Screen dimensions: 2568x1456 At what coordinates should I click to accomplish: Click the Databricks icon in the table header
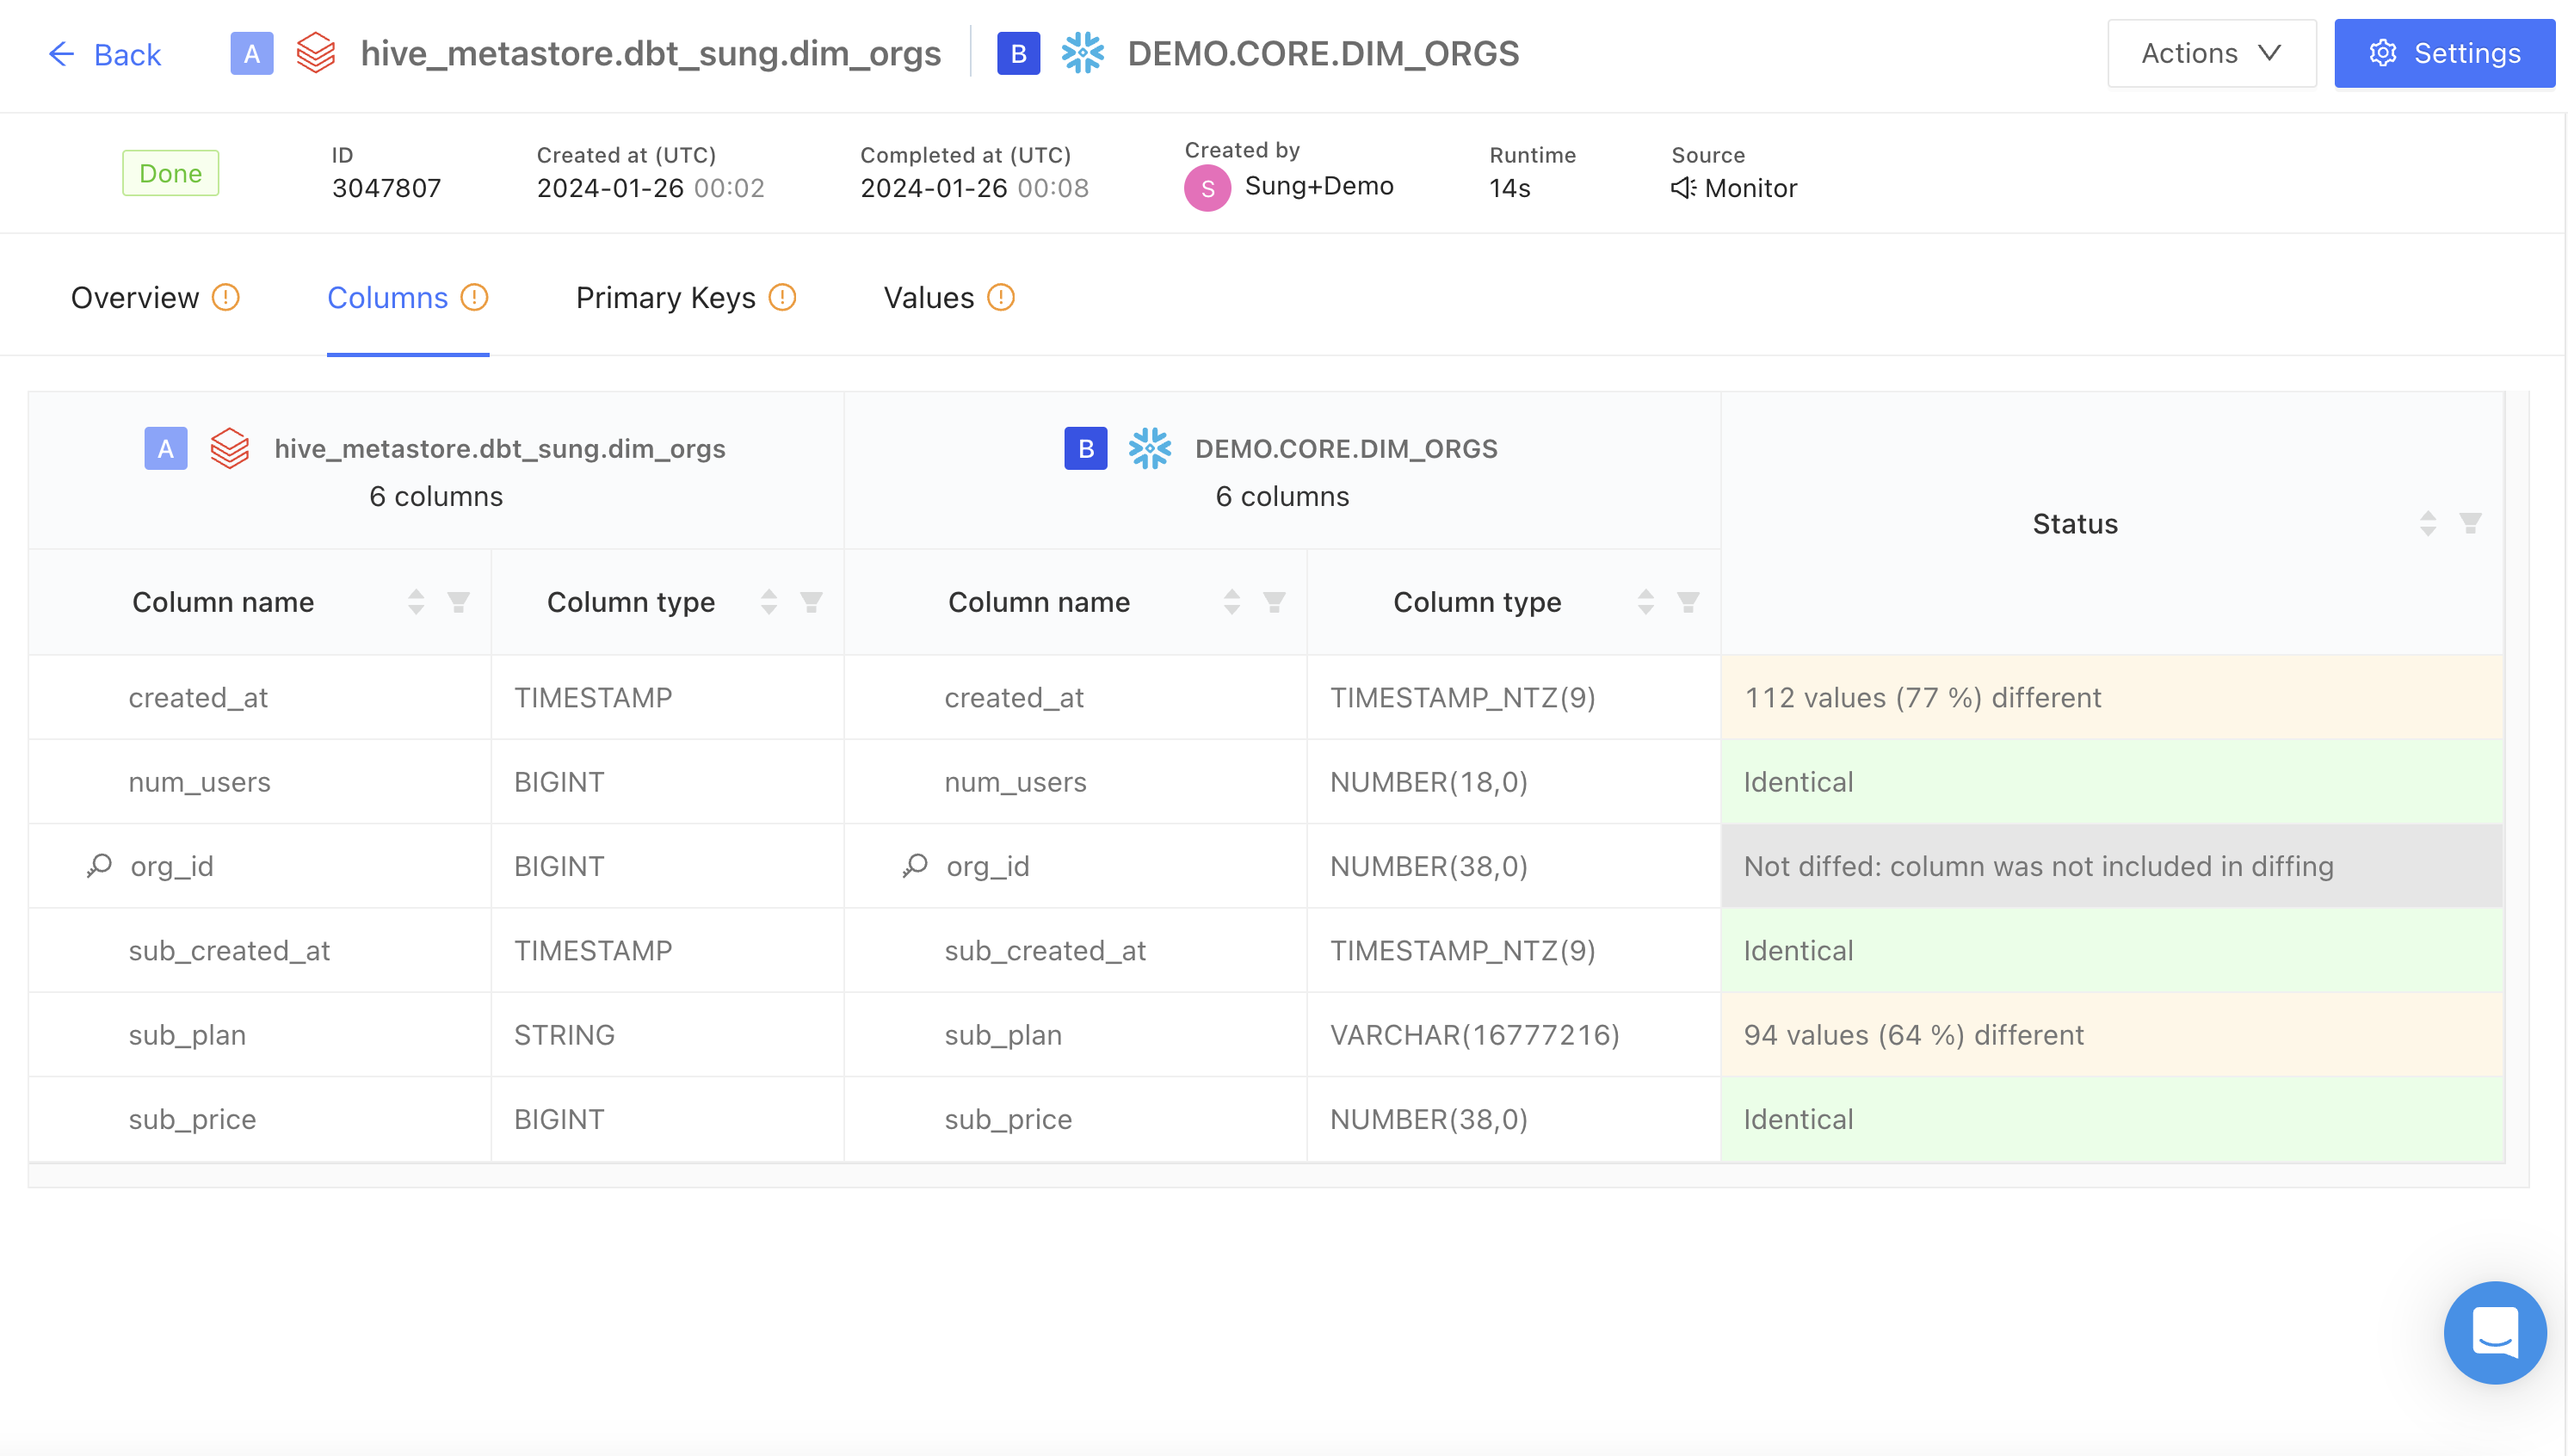point(230,449)
